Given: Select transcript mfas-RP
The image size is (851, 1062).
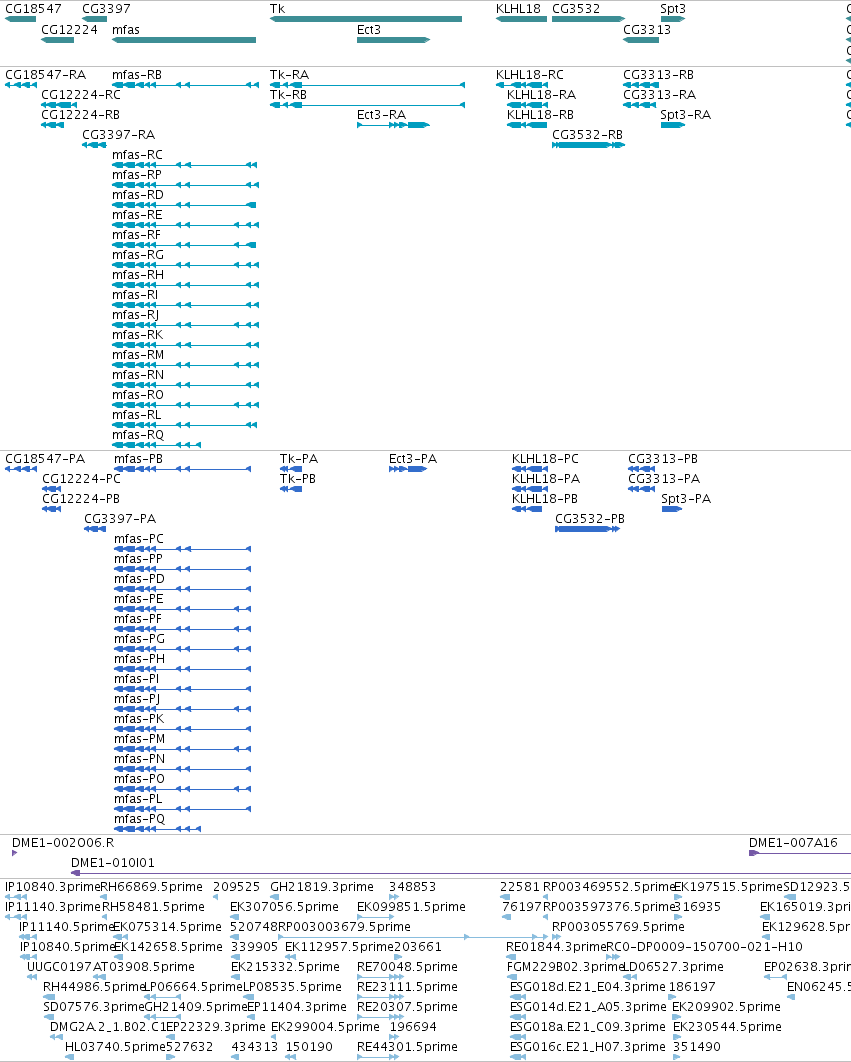Looking at the screenshot, I should pos(185,185).
